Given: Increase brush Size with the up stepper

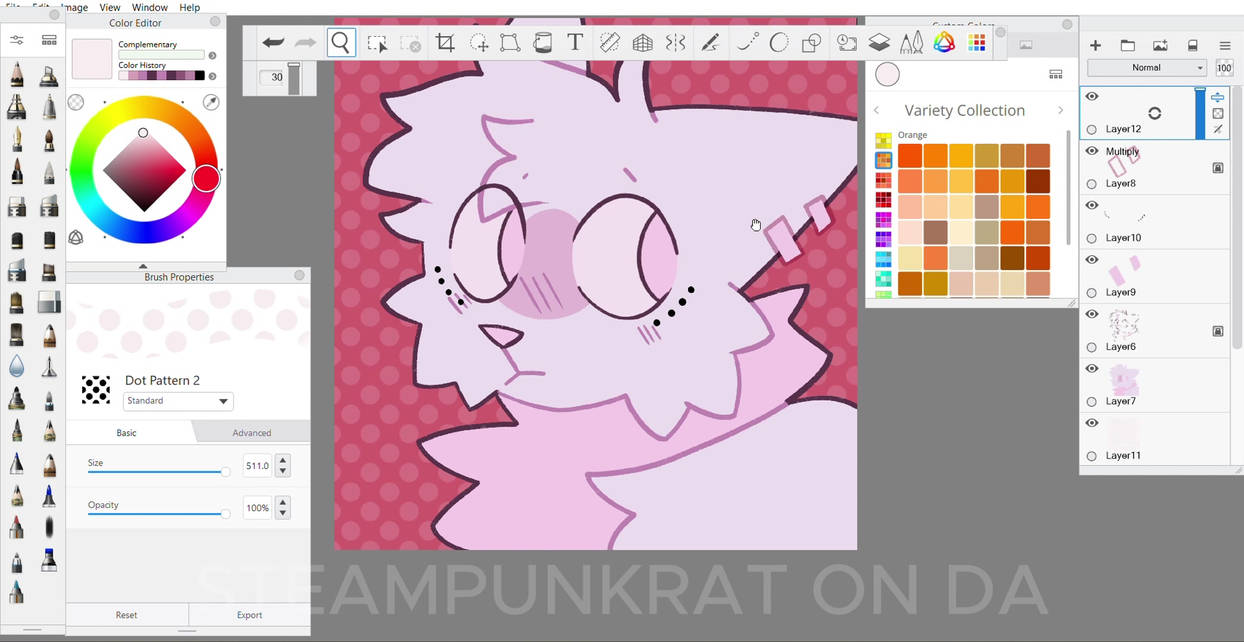Looking at the screenshot, I should pyautogui.click(x=283, y=461).
